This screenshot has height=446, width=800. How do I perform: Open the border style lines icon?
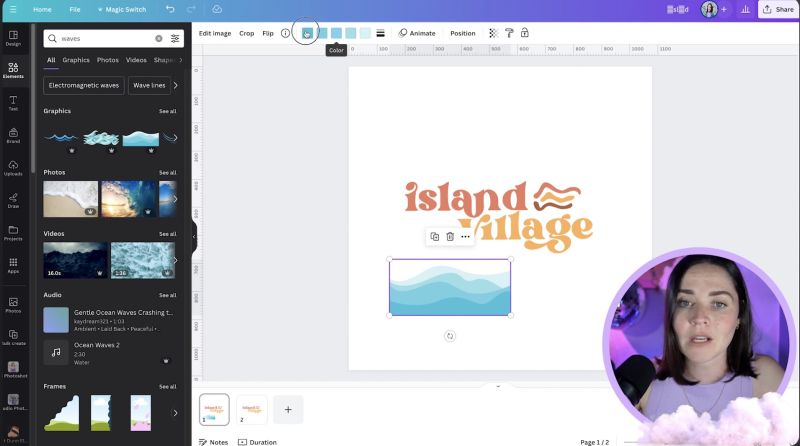tap(380, 33)
